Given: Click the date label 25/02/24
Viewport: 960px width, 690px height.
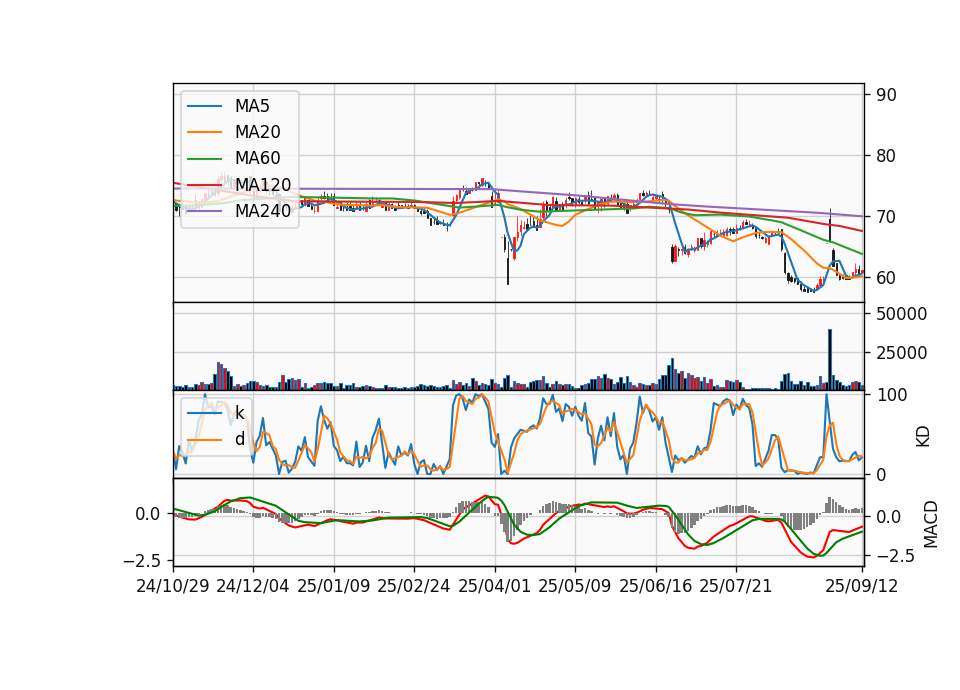Looking at the screenshot, I should pyautogui.click(x=413, y=586).
